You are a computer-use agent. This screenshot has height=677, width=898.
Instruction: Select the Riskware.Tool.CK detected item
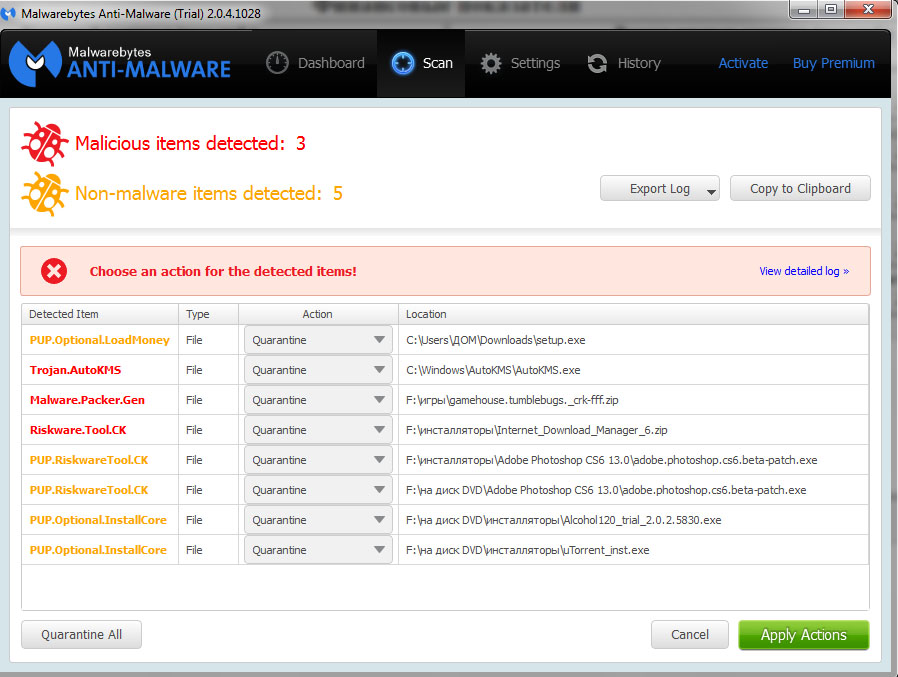[x=78, y=430]
